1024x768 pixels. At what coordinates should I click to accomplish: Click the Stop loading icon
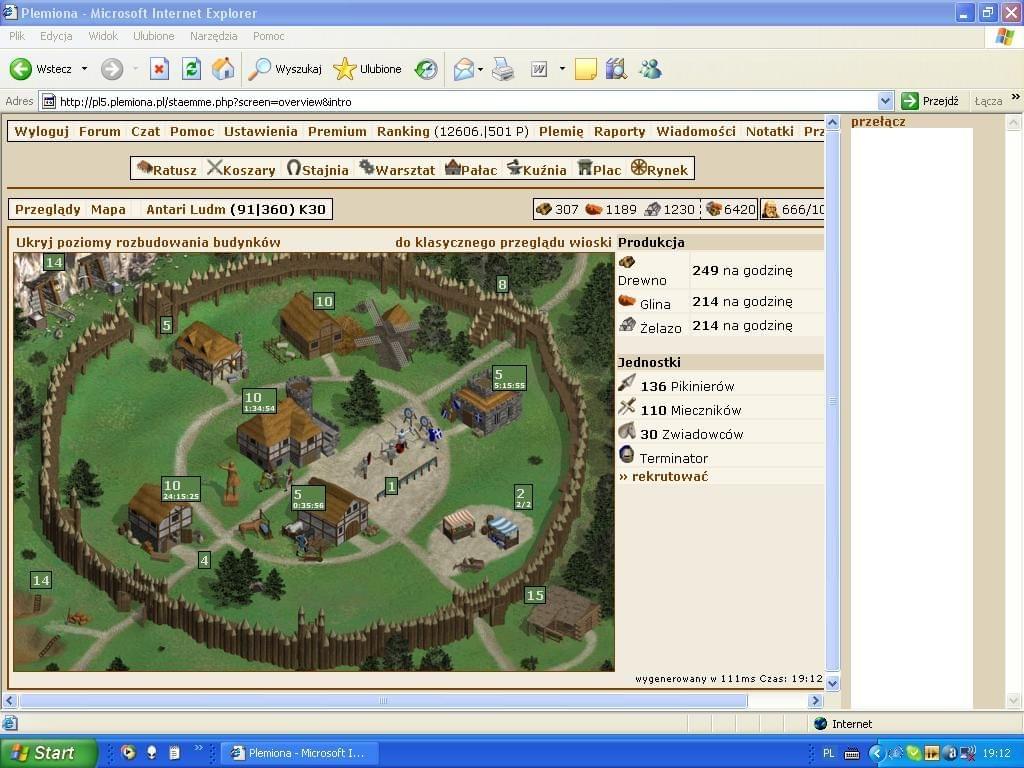pos(159,69)
